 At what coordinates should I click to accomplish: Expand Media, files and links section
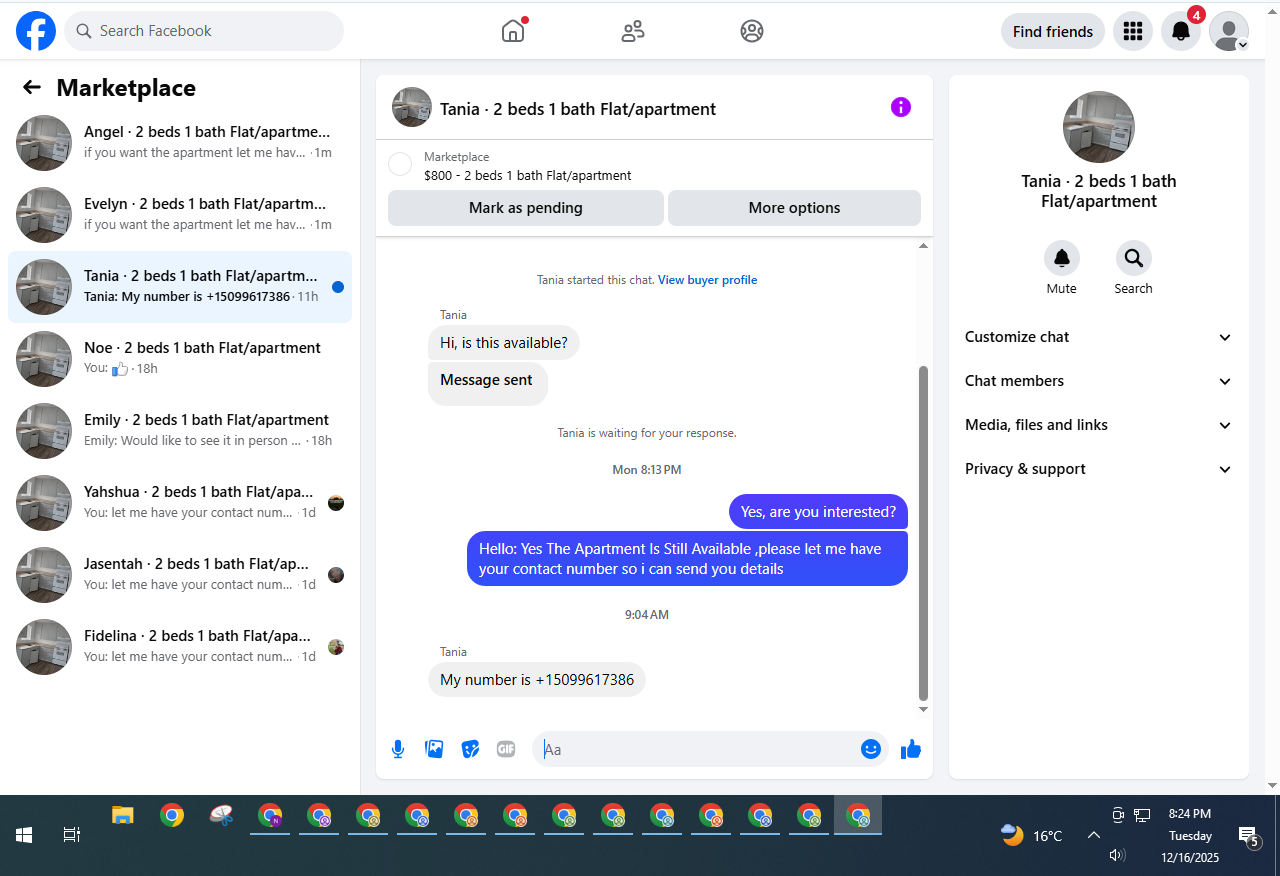tap(1099, 425)
